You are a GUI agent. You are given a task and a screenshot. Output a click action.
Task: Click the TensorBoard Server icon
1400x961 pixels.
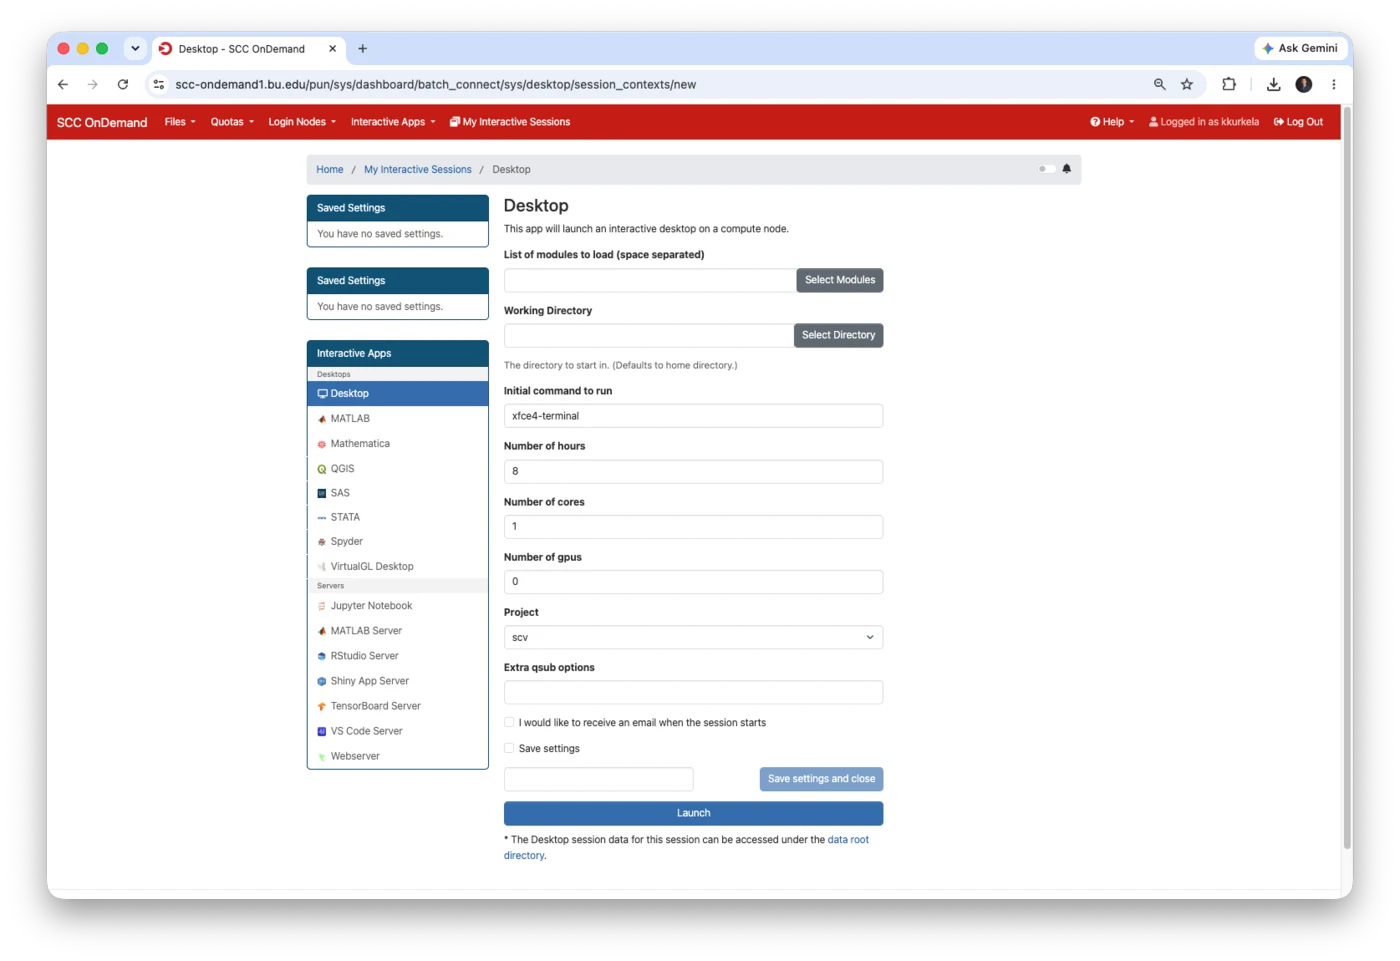pos(322,706)
